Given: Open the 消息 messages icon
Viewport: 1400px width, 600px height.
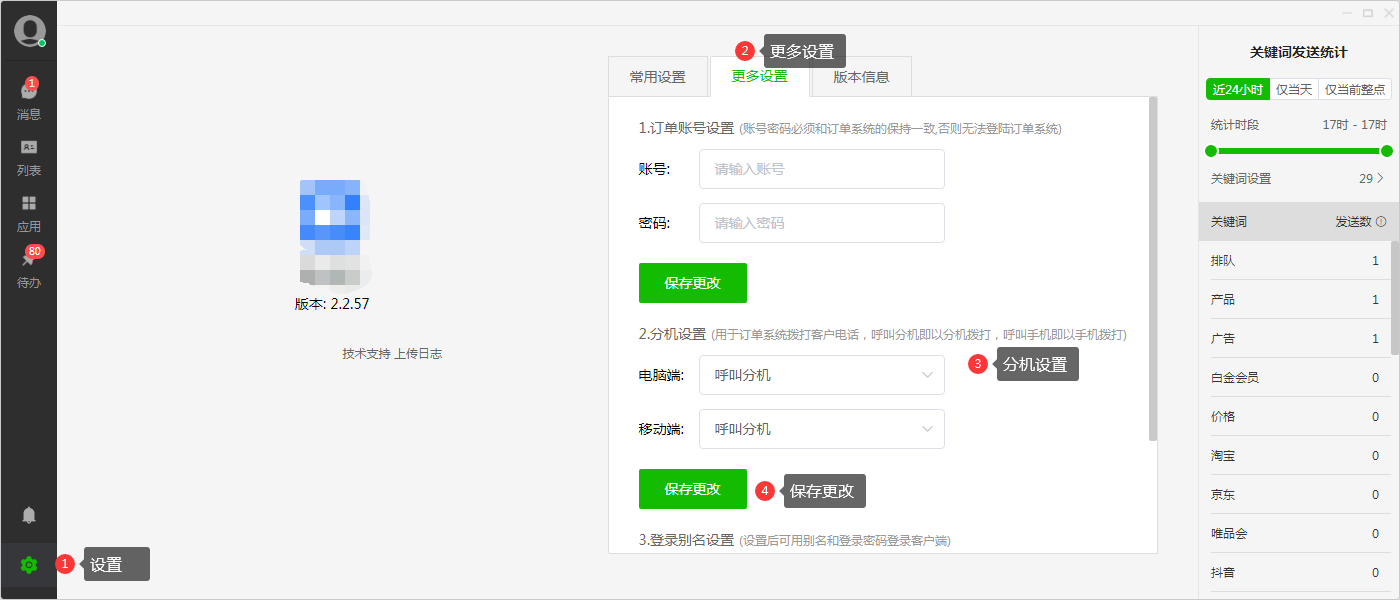Looking at the screenshot, I should (x=29, y=91).
